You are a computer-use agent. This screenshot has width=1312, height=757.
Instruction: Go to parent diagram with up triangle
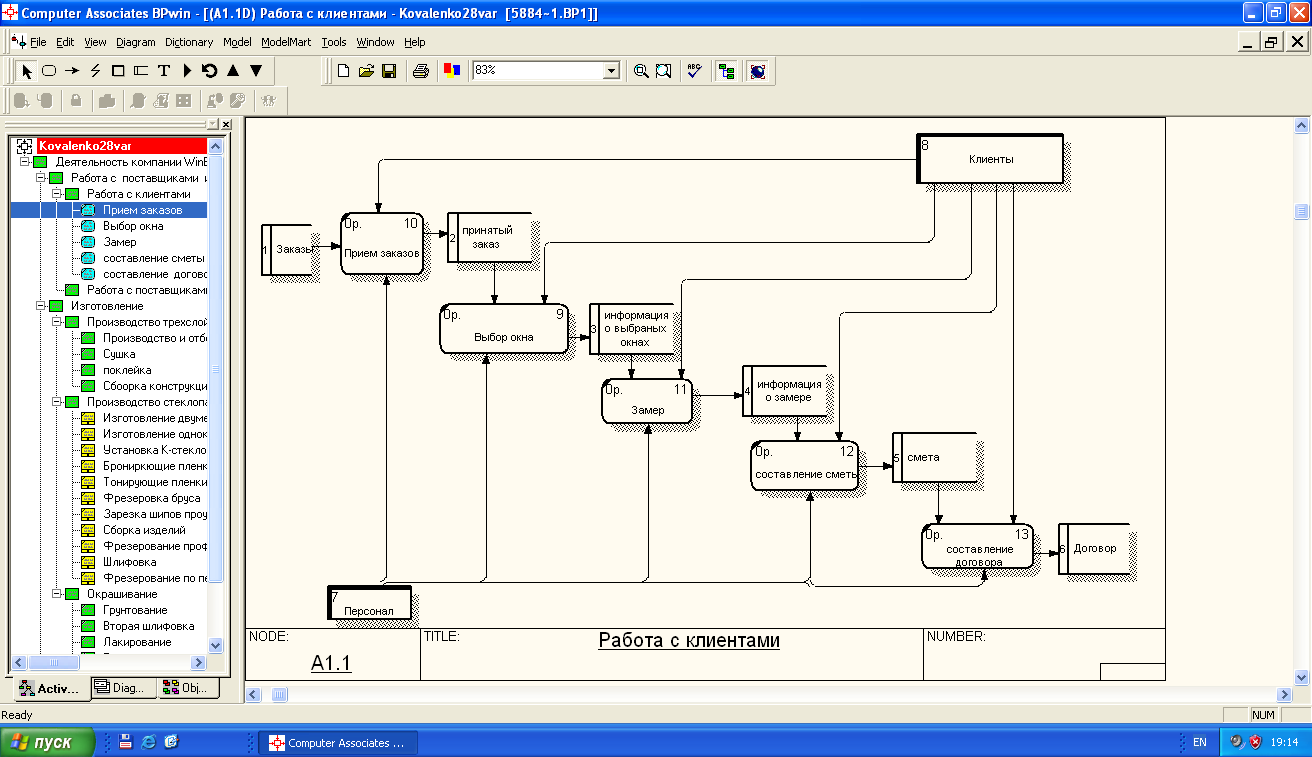pyautogui.click(x=232, y=71)
